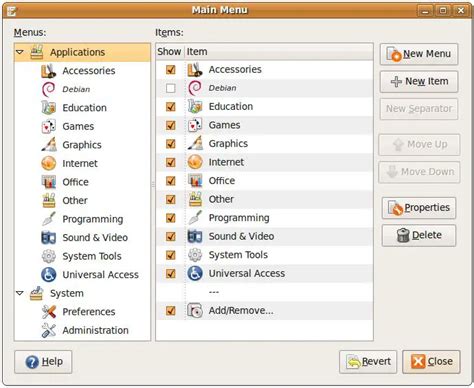Click the Programming trowel icon in Menus tree
The image size is (474, 388).
pyautogui.click(x=49, y=219)
